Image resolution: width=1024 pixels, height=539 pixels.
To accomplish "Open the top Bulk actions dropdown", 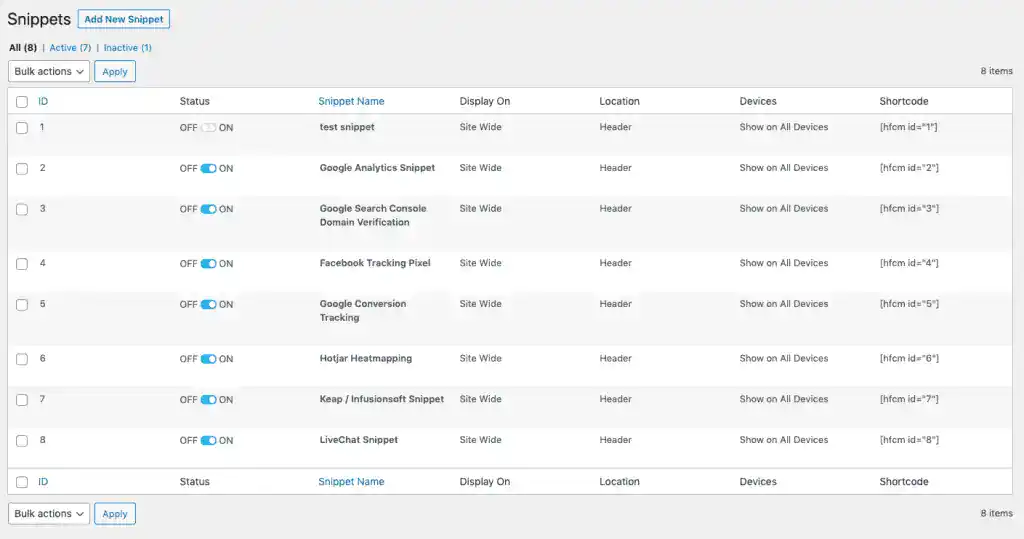I will [49, 72].
